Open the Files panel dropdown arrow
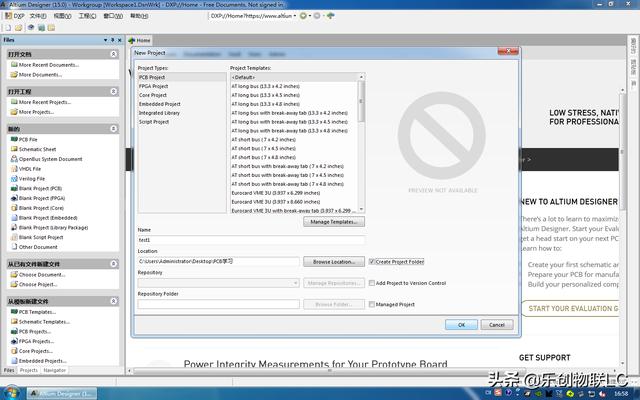 point(106,40)
